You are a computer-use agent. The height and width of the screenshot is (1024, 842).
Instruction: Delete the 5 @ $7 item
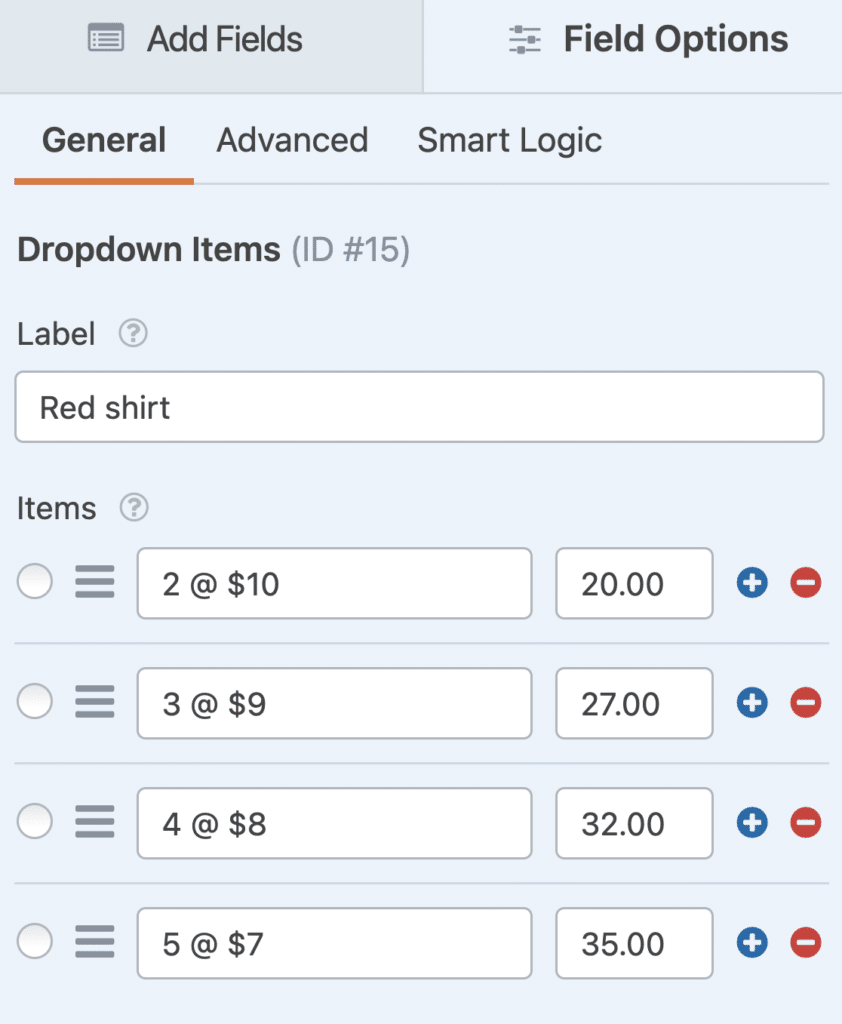[x=806, y=942]
